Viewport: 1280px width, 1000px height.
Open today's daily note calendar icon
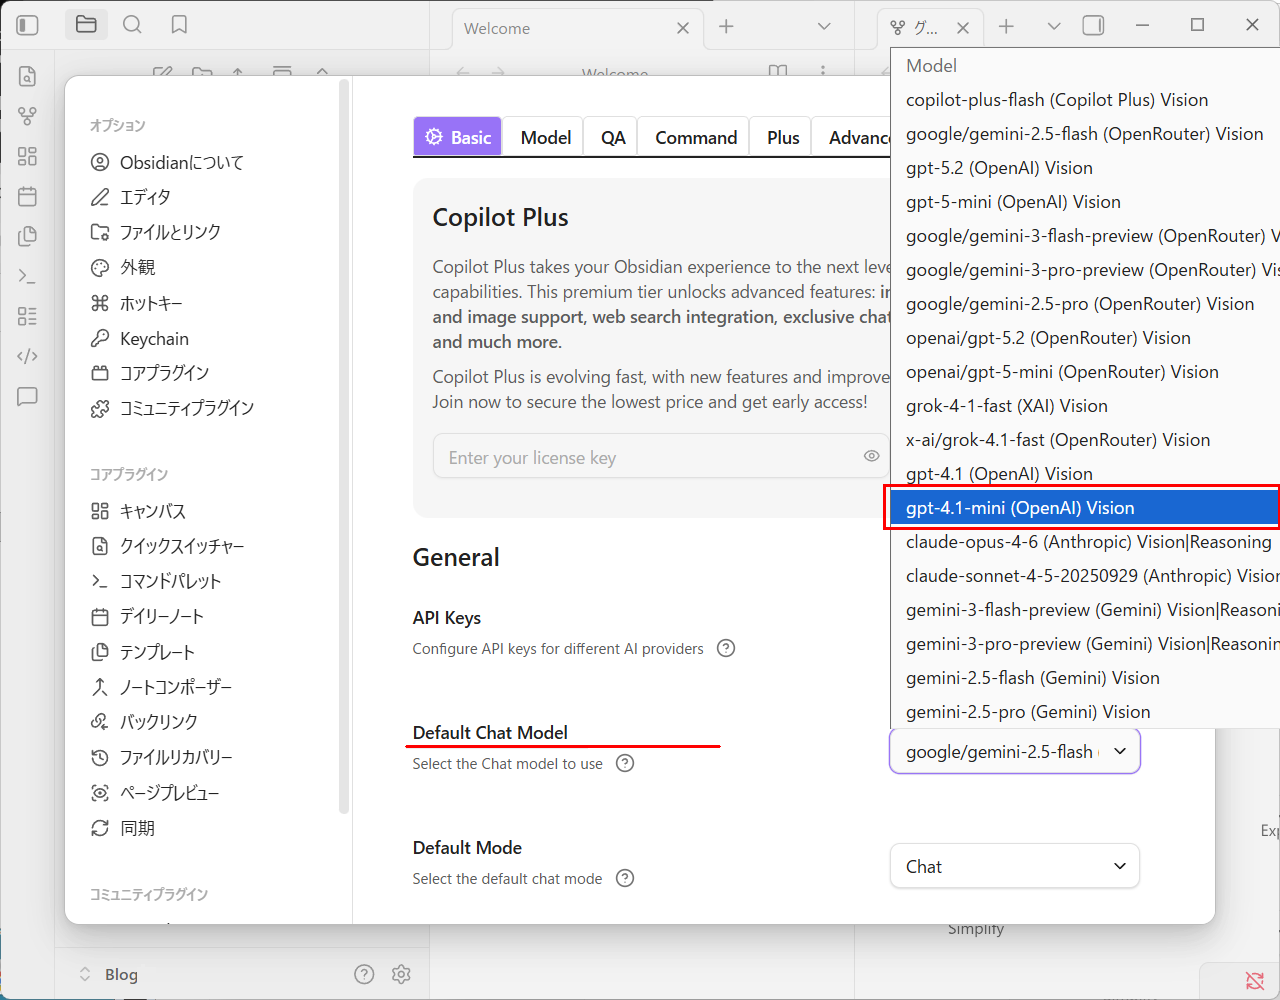pos(27,196)
